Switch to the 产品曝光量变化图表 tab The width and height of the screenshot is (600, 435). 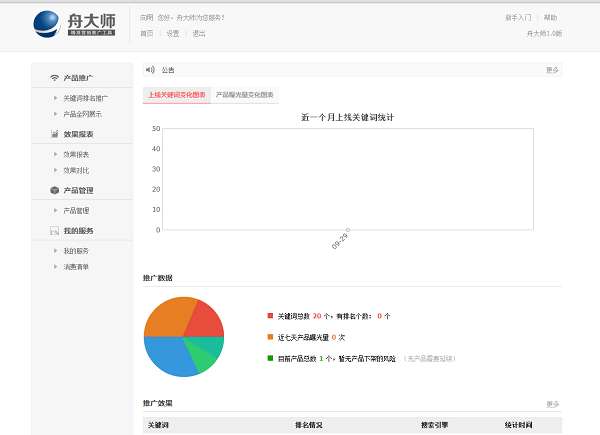click(245, 94)
